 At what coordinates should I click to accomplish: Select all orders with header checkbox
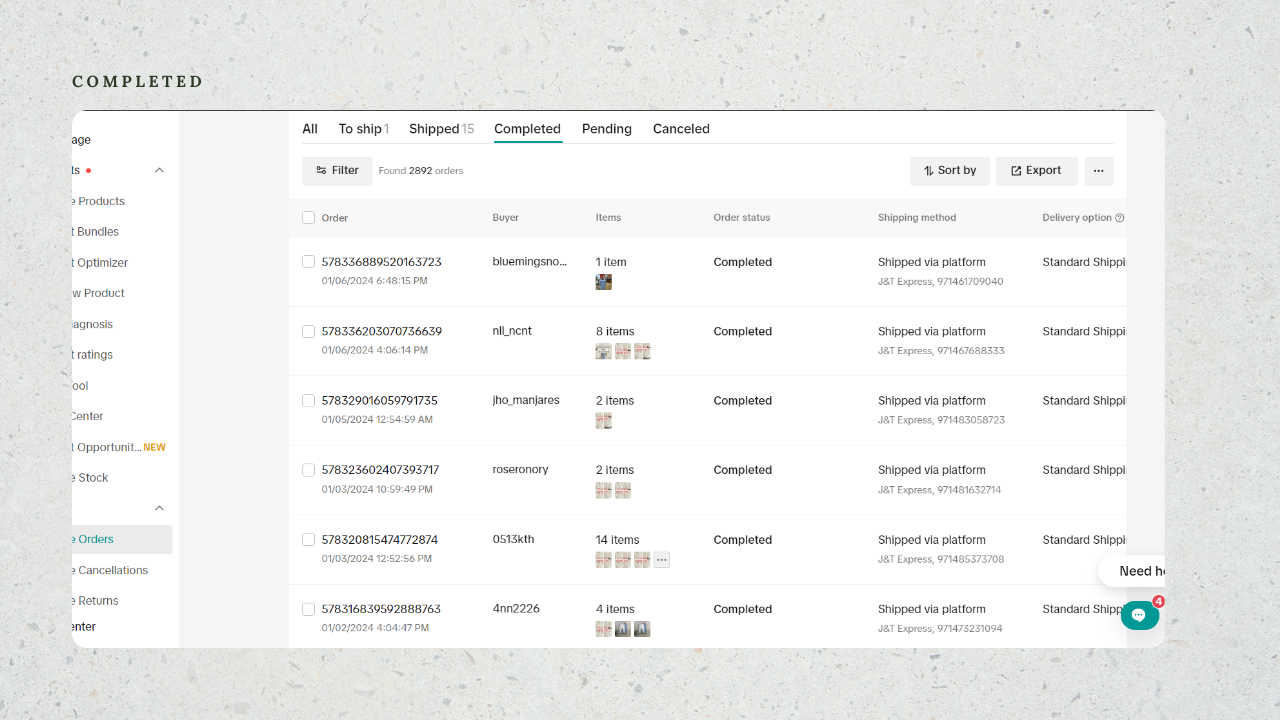click(x=308, y=218)
